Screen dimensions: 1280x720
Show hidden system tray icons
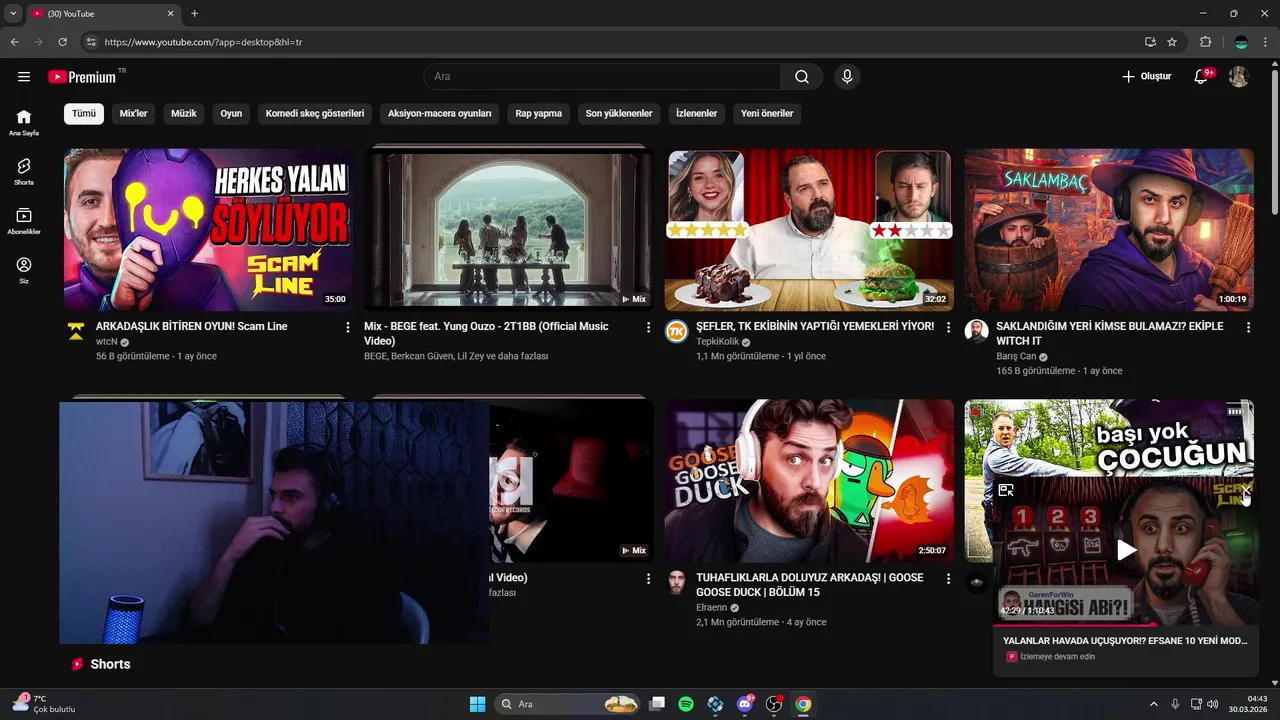tap(1153, 704)
